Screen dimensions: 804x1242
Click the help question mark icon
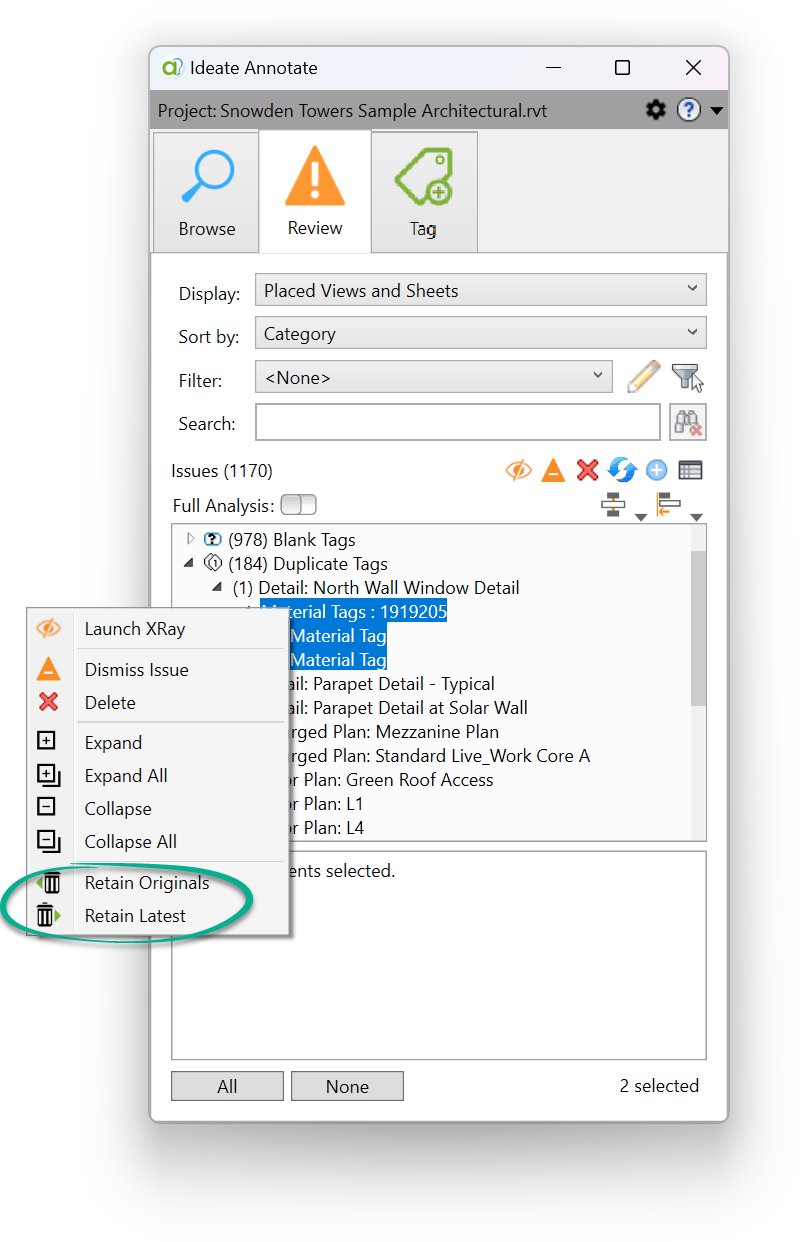click(x=689, y=110)
